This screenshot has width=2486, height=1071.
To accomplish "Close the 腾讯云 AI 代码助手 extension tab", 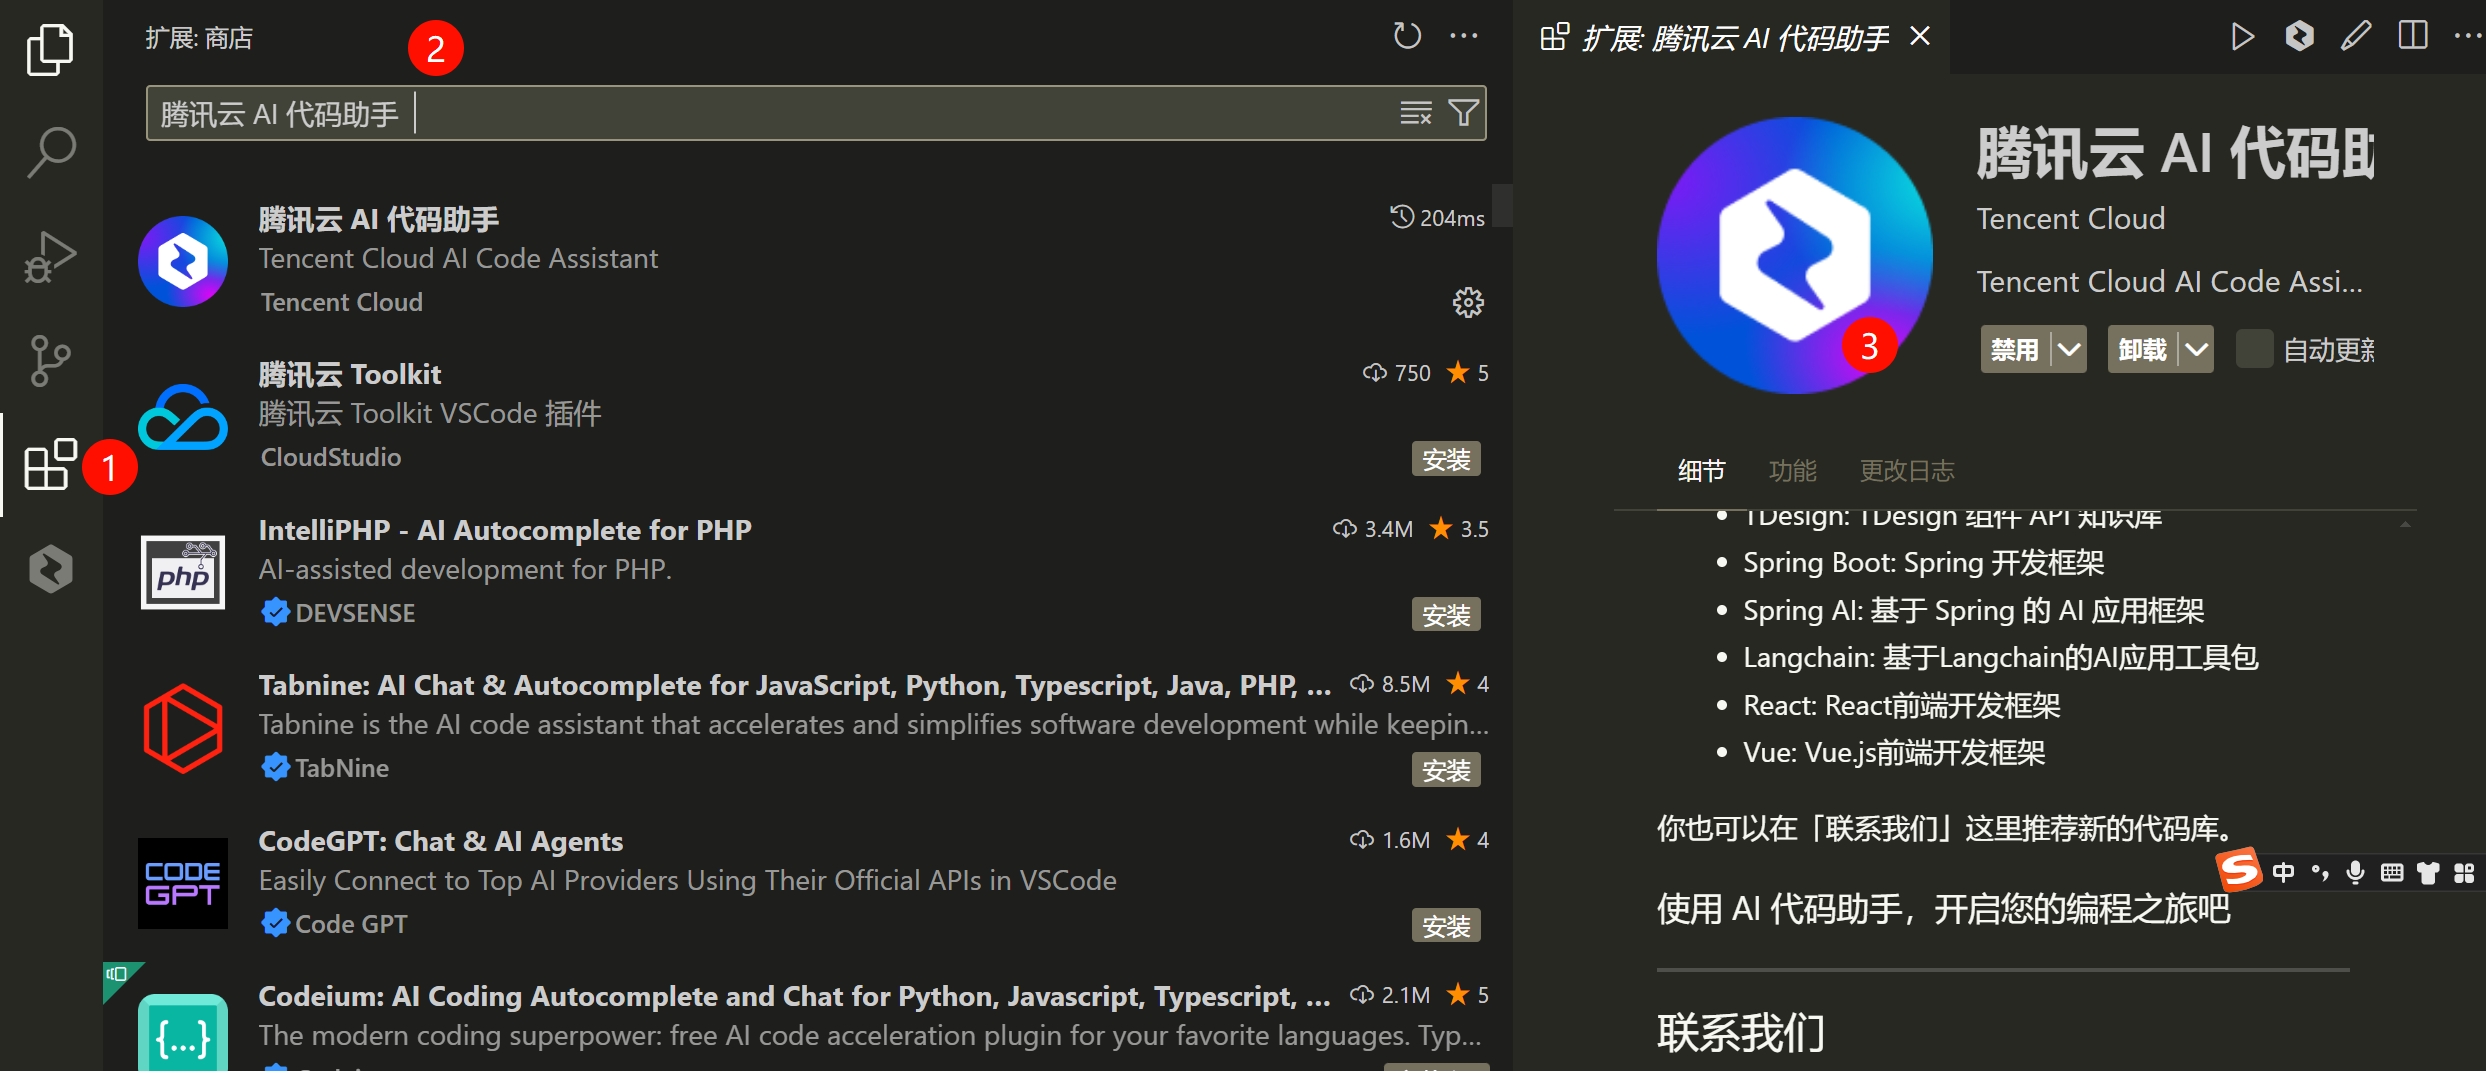I will [x=1920, y=37].
